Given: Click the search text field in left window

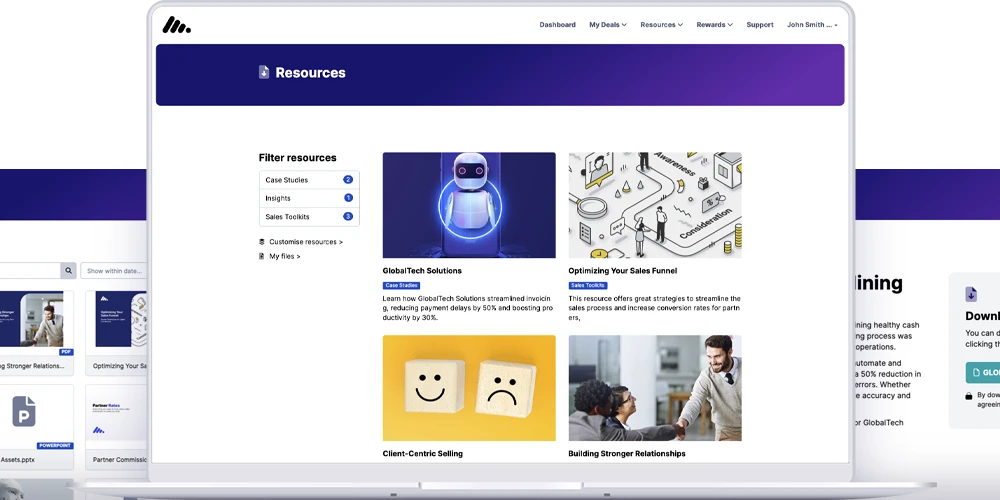Looking at the screenshot, I should pos(30,270).
